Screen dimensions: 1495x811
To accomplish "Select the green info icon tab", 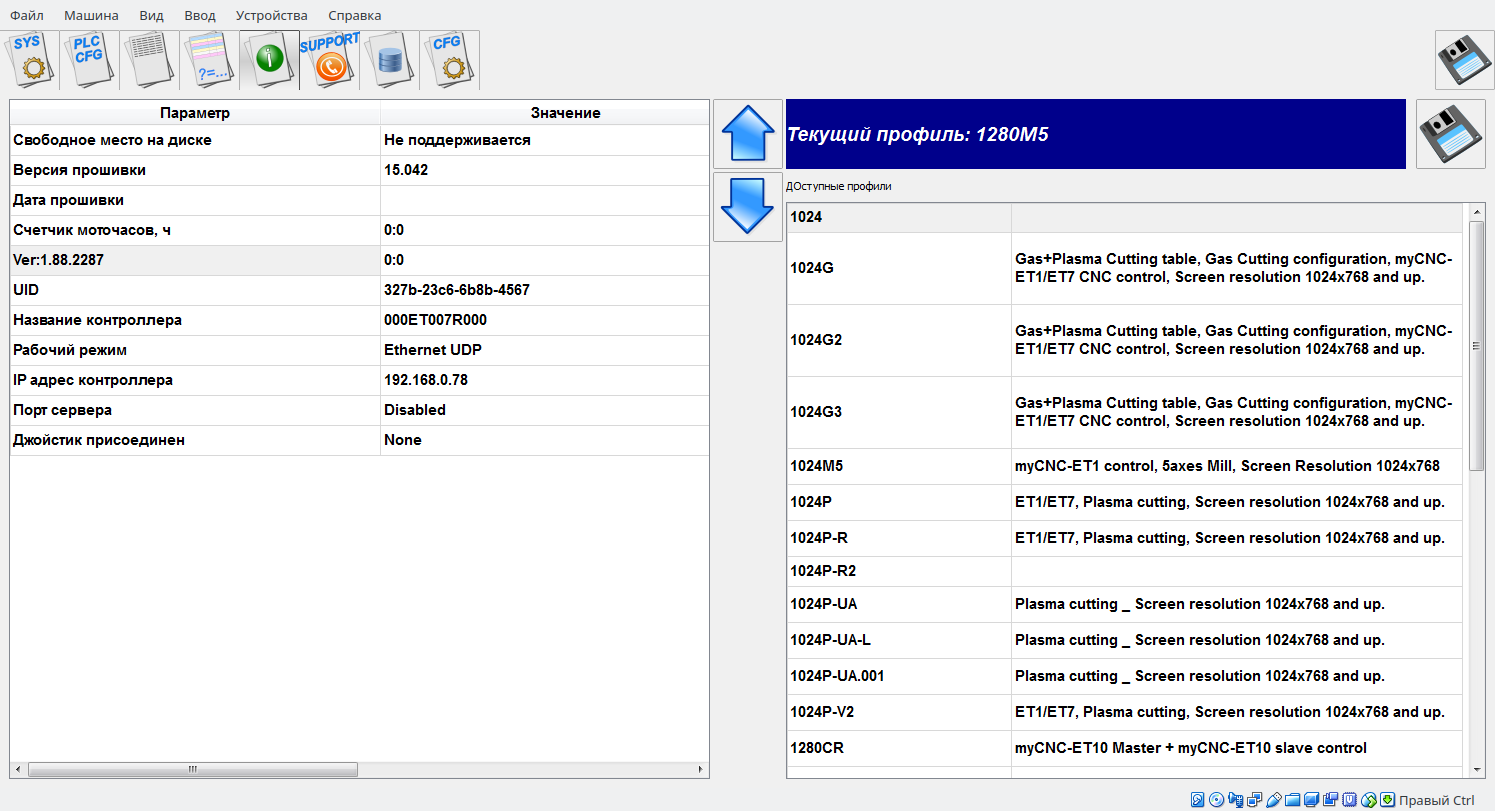I will 269,60.
